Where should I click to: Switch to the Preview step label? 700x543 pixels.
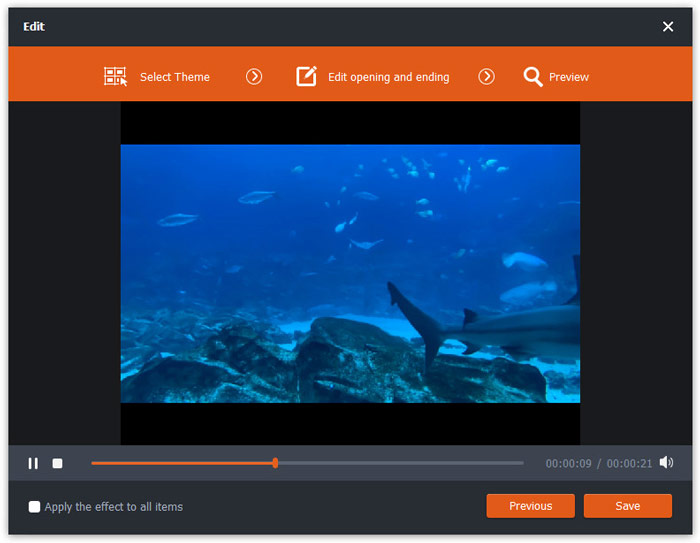point(568,77)
